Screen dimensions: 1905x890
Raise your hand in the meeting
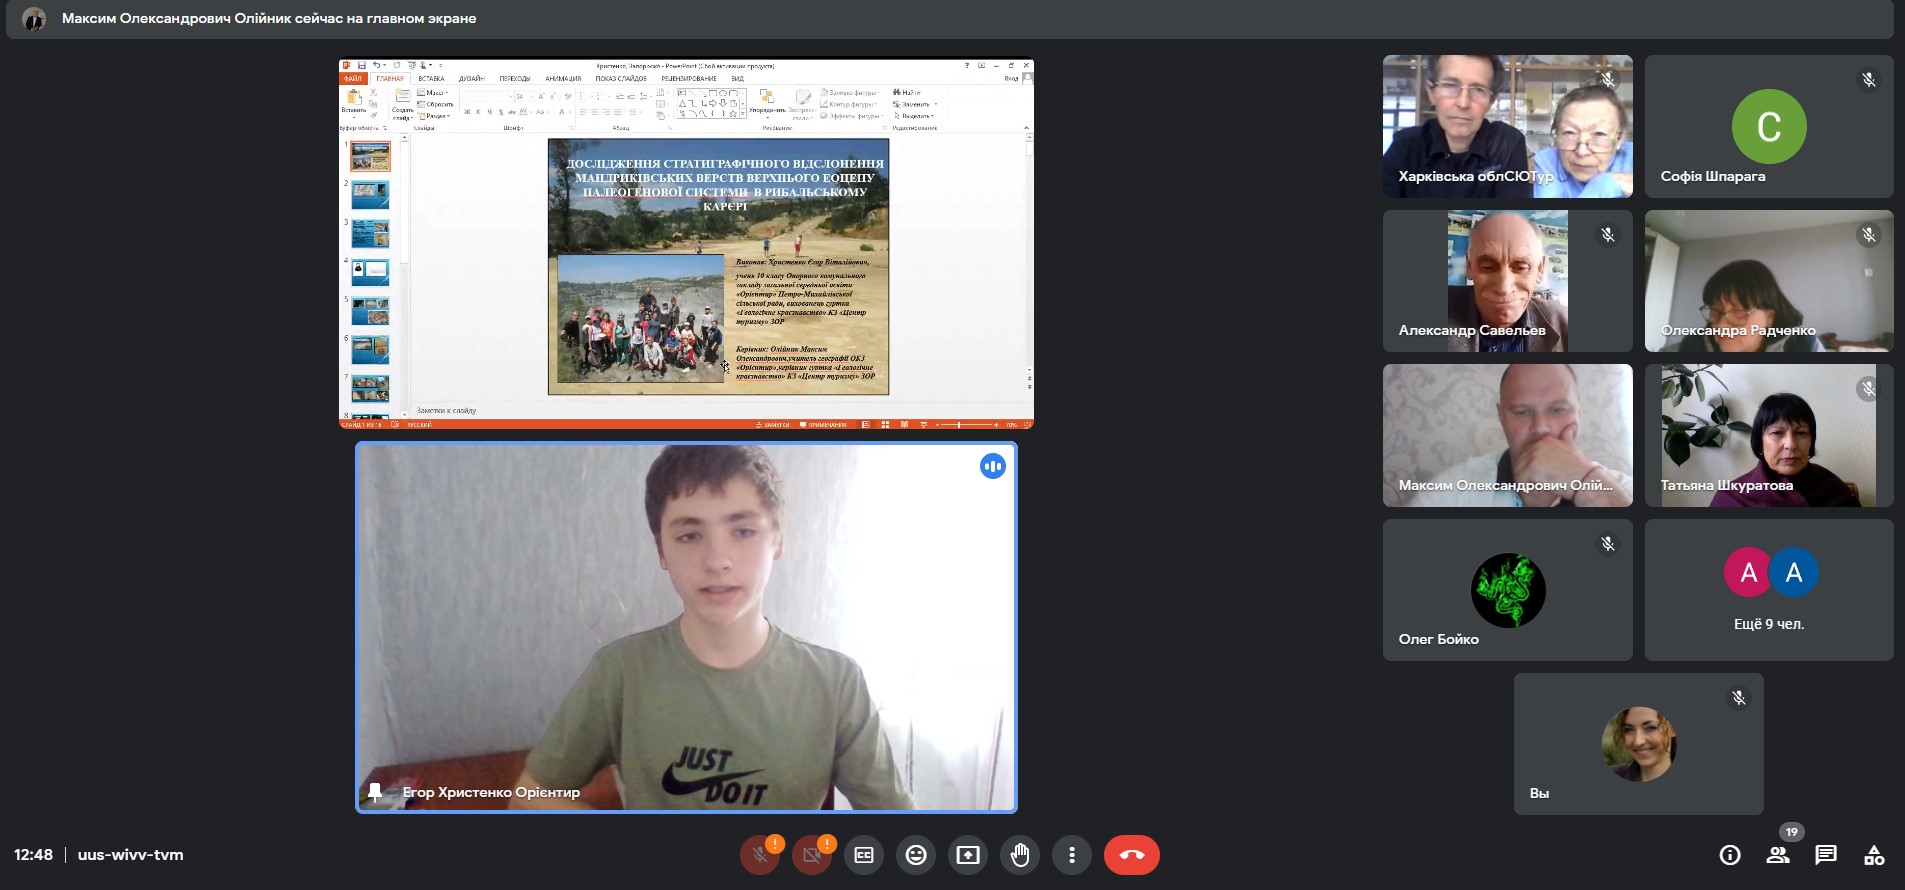(x=1020, y=856)
